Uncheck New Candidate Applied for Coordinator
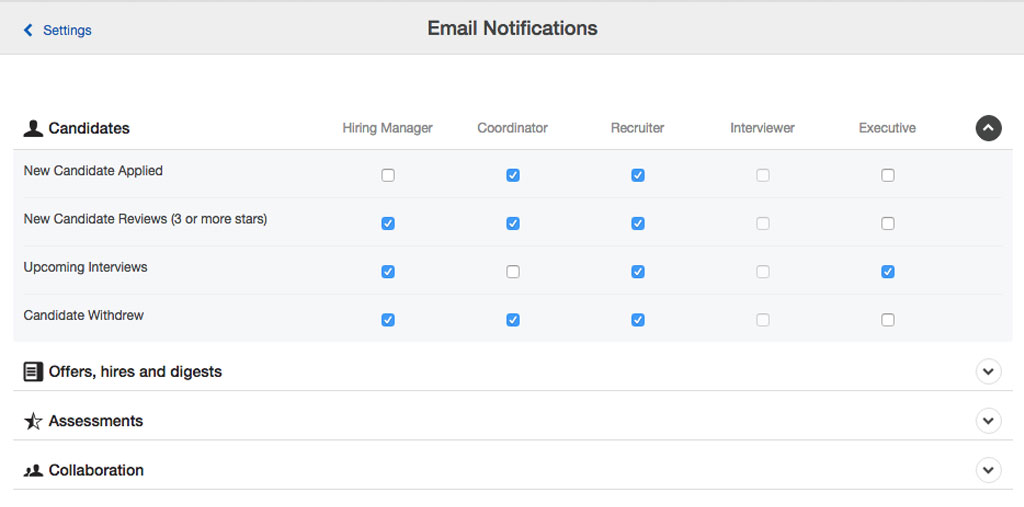 (513, 175)
